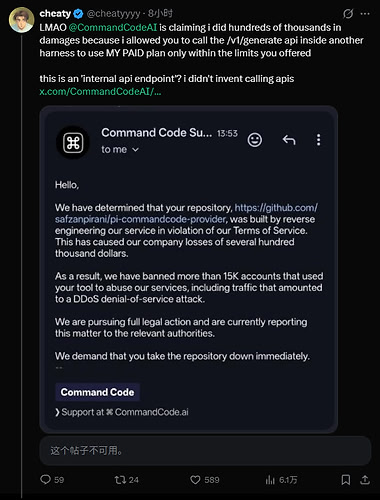
Task: Click the Command Code signature button
Action: (x=97, y=392)
